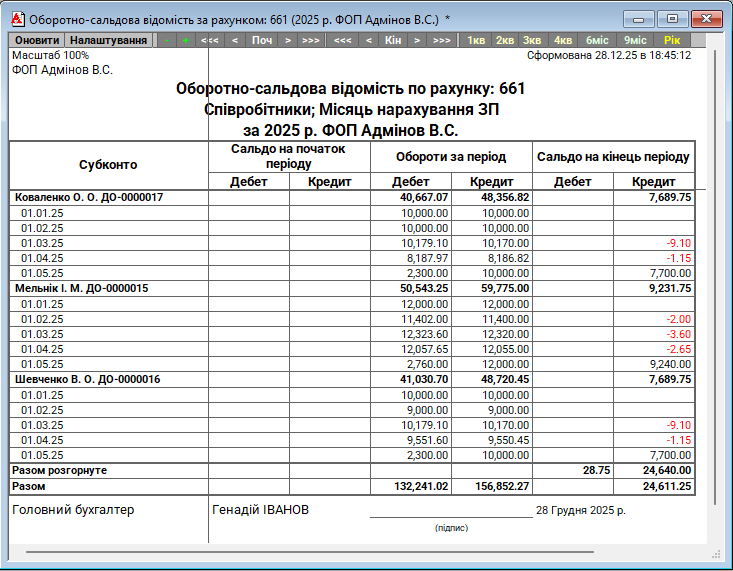Select the Рік yearly period

(671, 40)
